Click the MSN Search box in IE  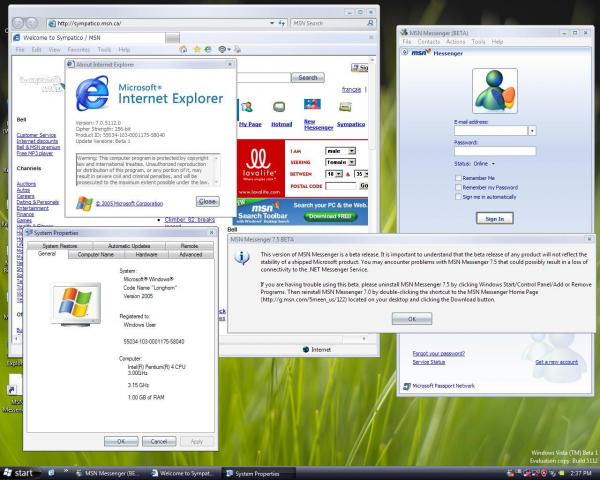tap(328, 23)
